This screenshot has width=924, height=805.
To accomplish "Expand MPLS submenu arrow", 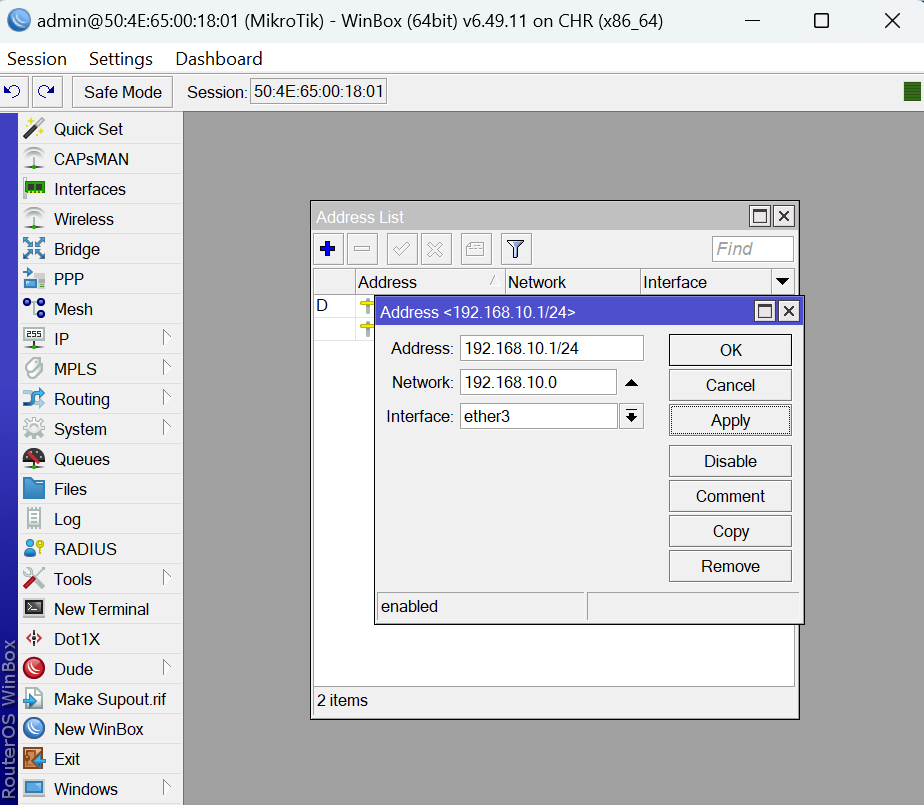I will click(167, 368).
